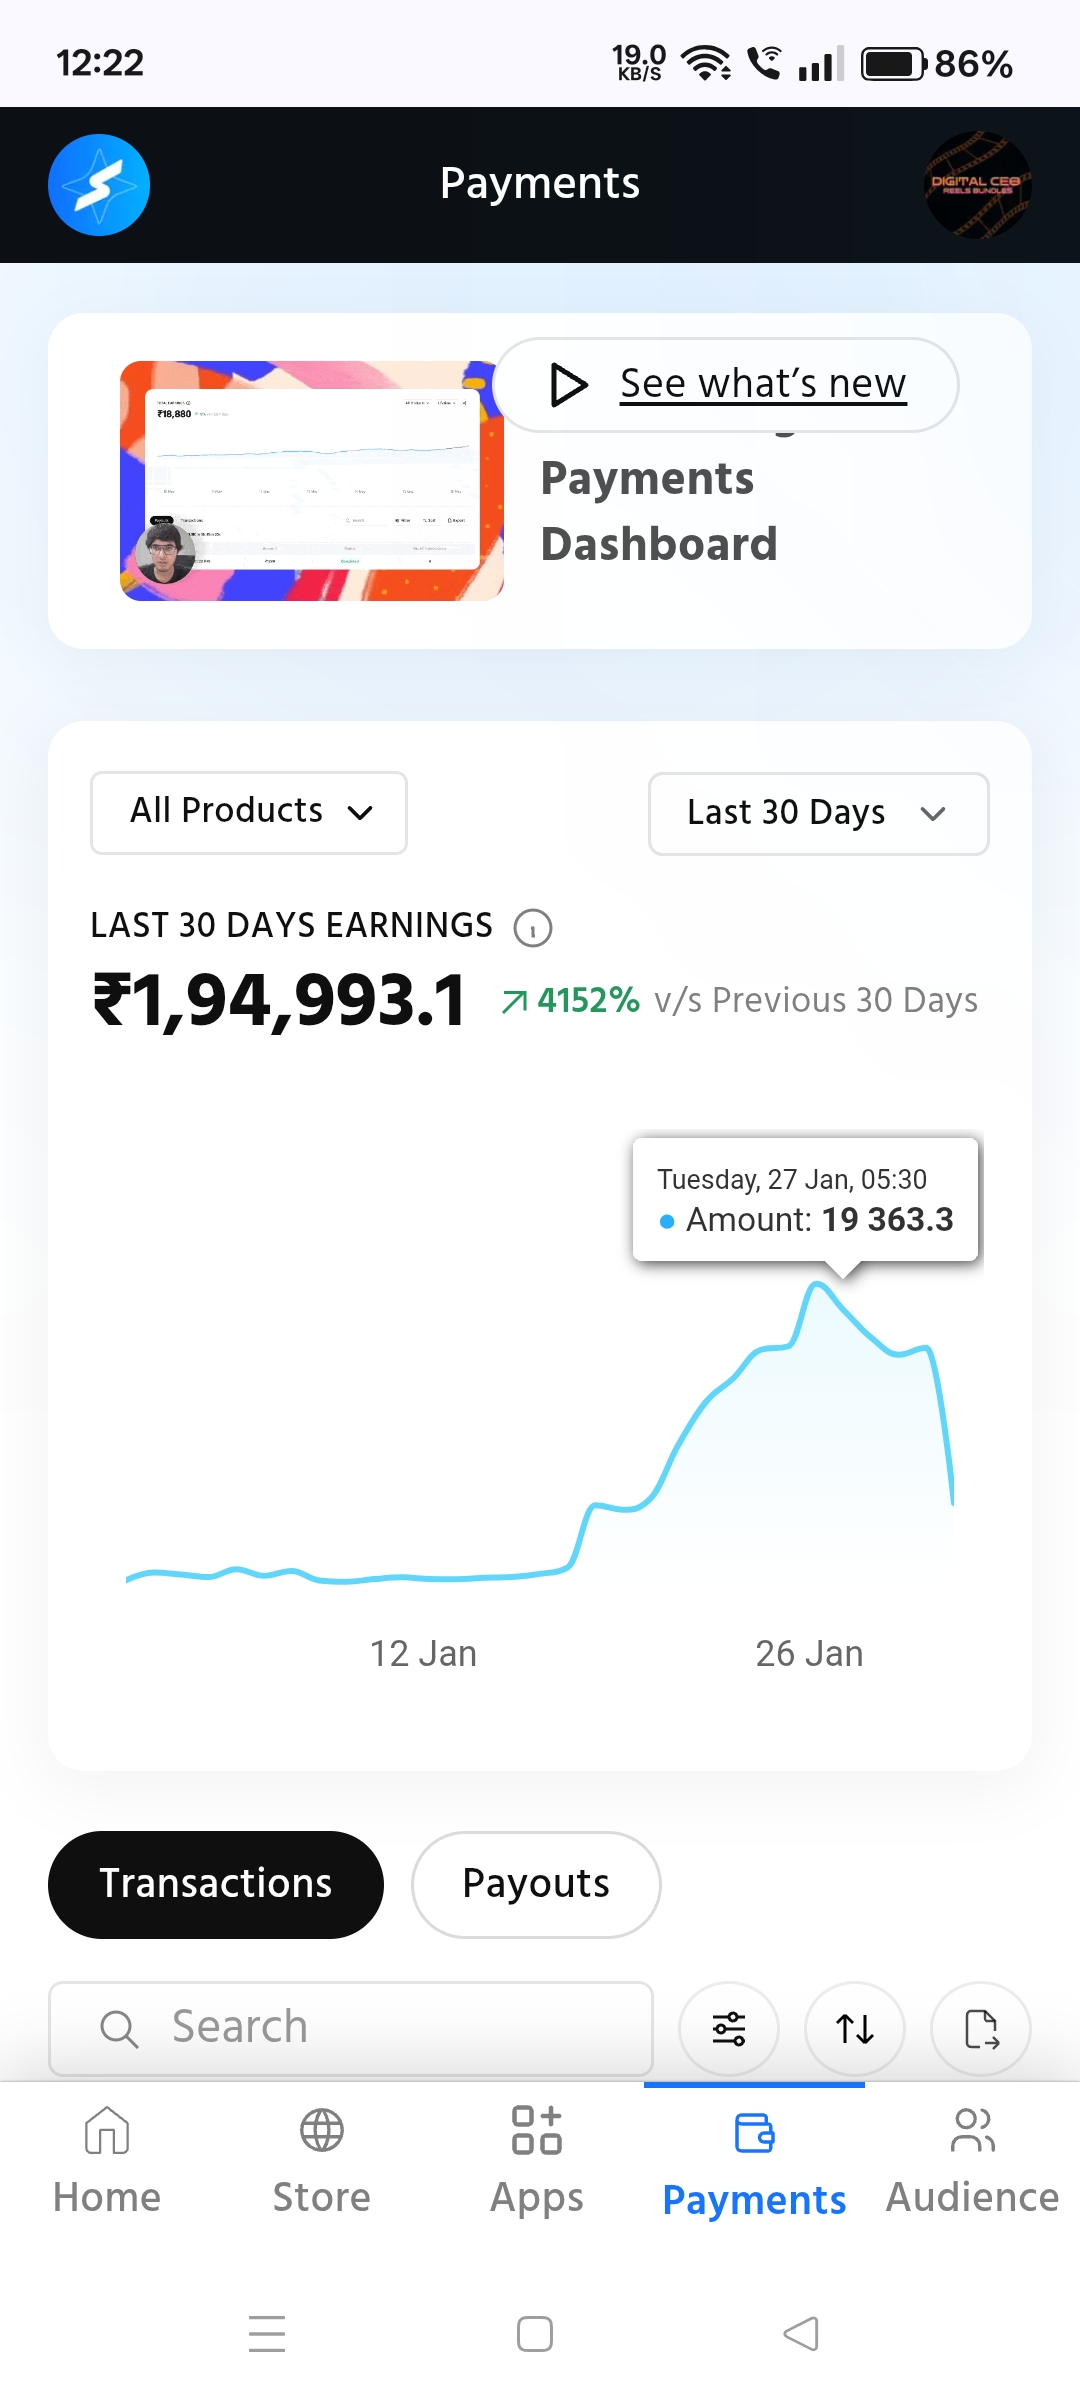Tap the export transactions icon

[x=981, y=2029]
